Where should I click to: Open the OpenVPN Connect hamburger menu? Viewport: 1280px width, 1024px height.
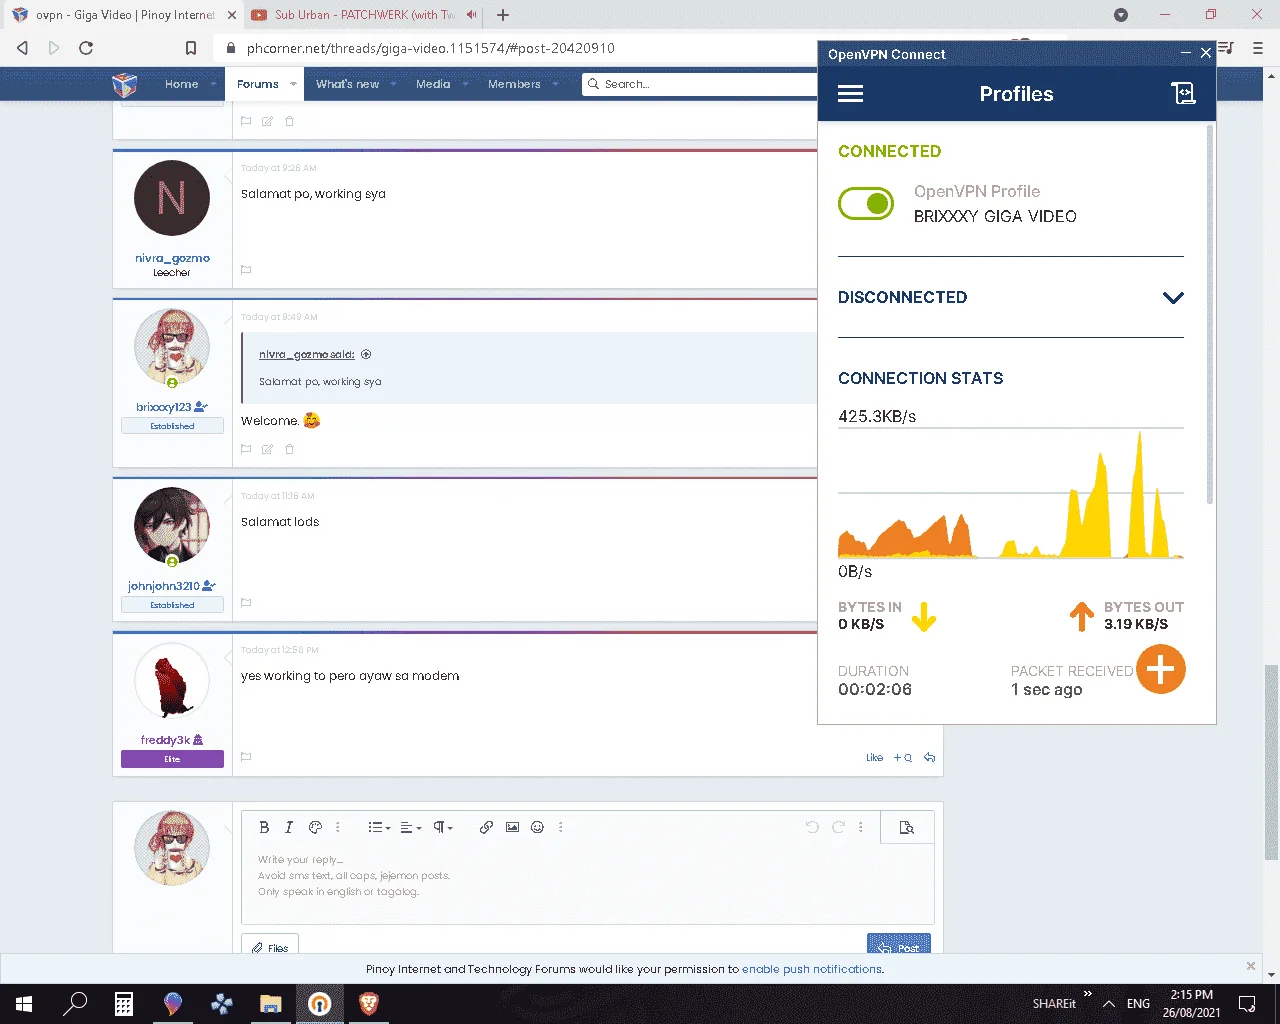click(850, 94)
